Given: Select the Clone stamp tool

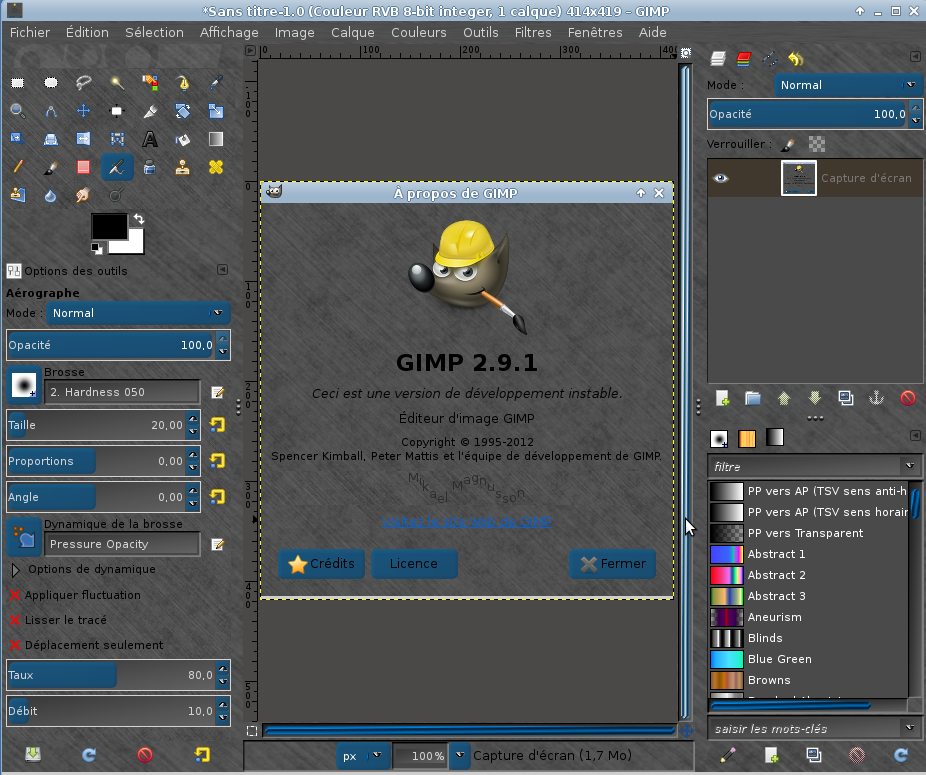Looking at the screenshot, I should pyautogui.click(x=183, y=167).
